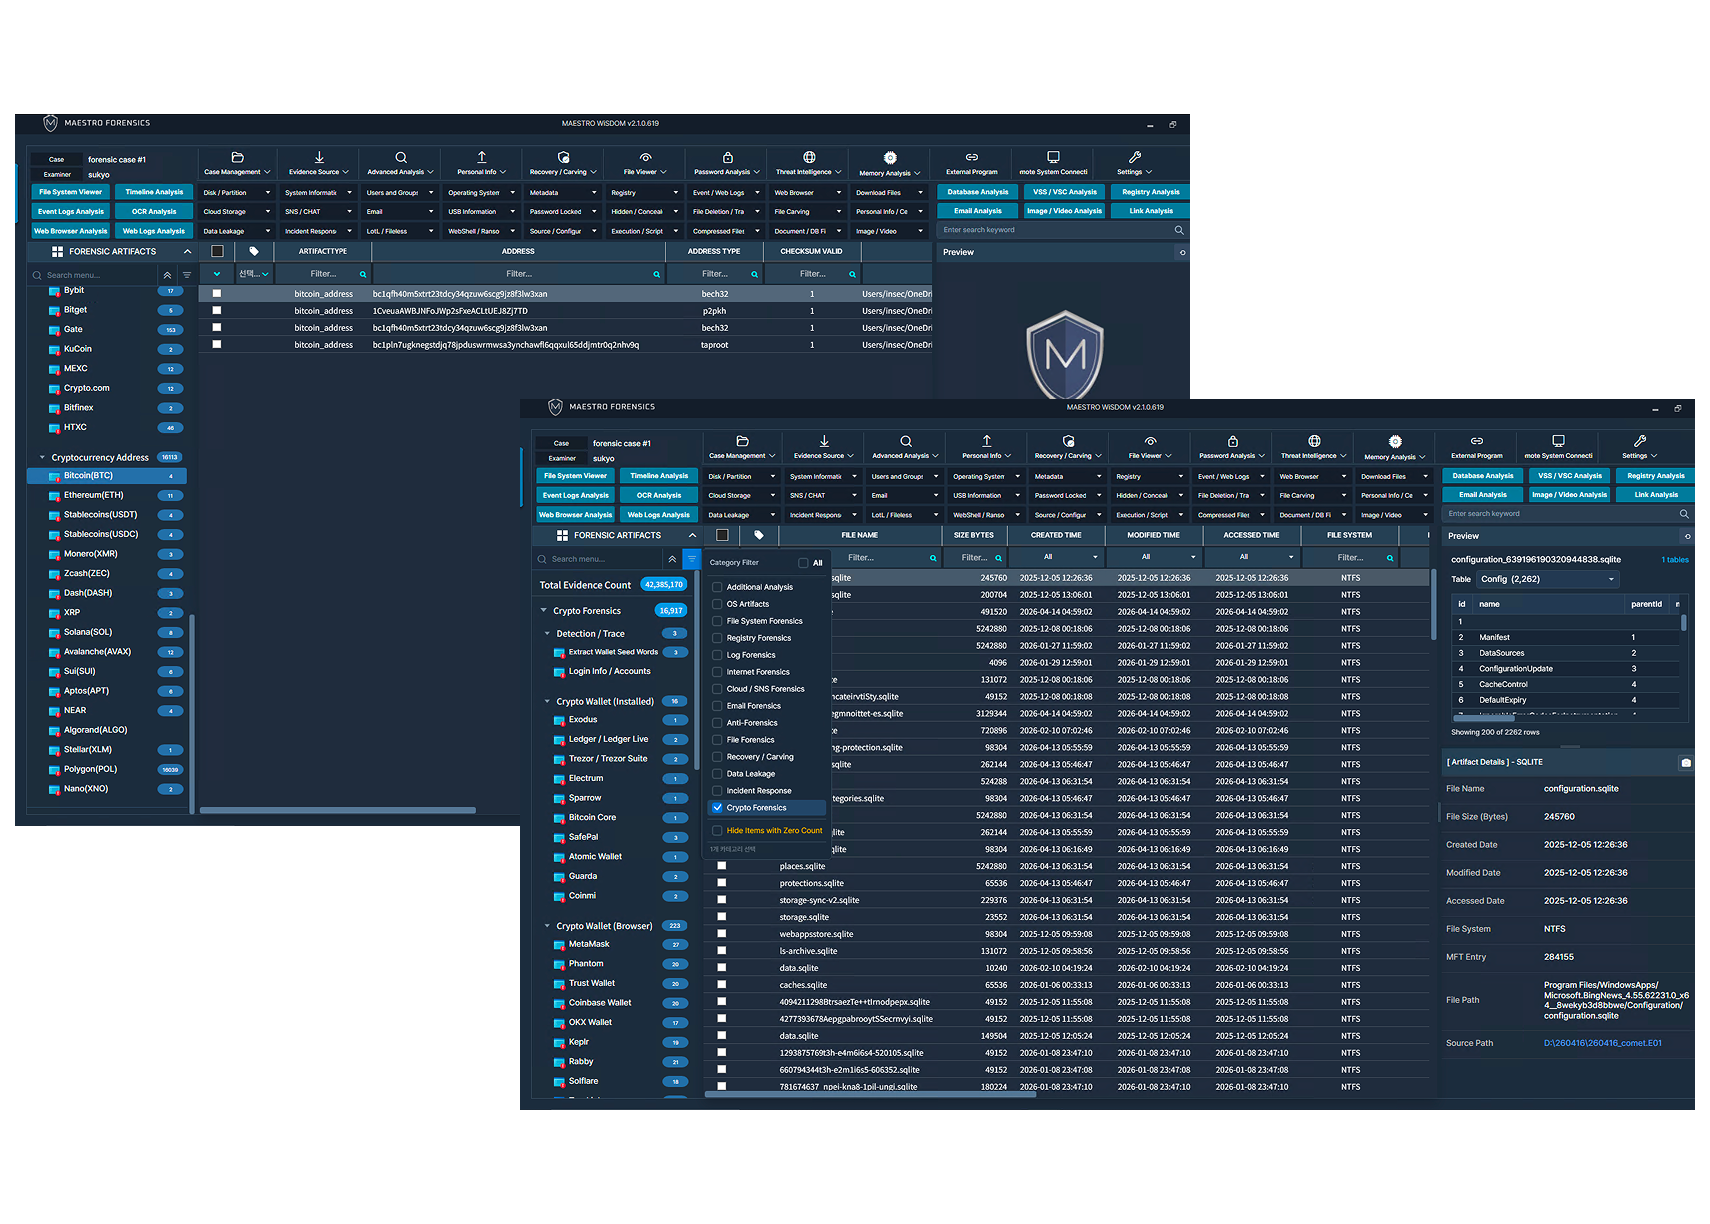Open File Viewer eye icon in front window
Image resolution: width=1710 pixels, height=1224 pixels.
(x=1150, y=441)
